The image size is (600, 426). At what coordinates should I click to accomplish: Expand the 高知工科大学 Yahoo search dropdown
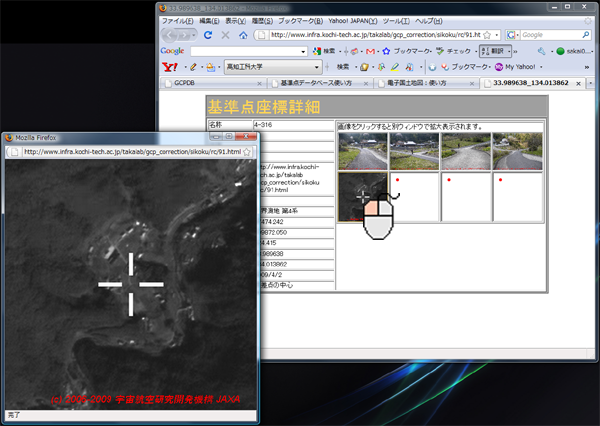point(317,67)
